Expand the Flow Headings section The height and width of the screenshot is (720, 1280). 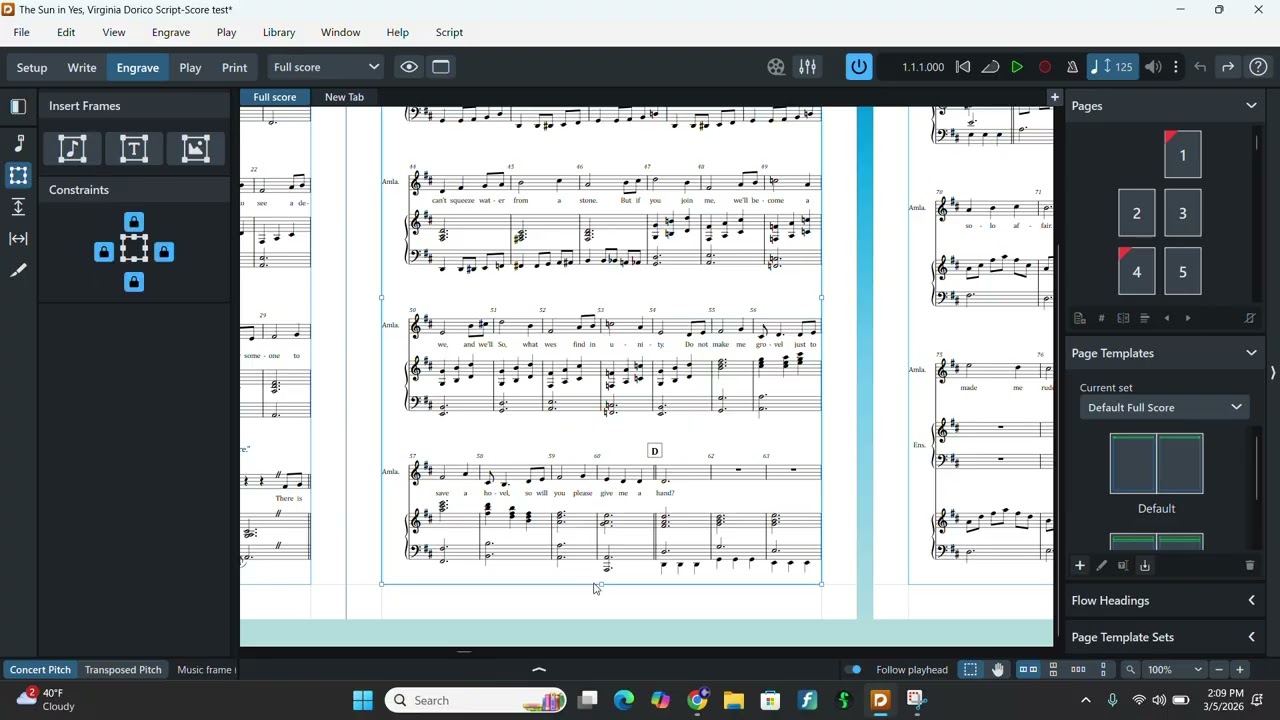(x=1251, y=601)
